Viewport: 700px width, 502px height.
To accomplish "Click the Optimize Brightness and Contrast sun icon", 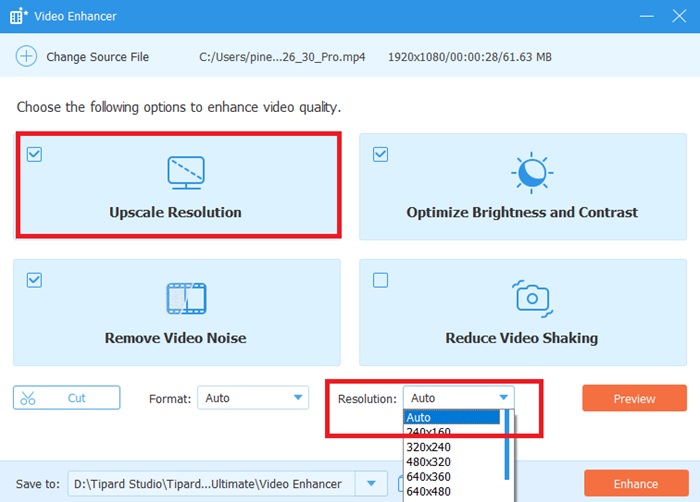I will pos(531,173).
